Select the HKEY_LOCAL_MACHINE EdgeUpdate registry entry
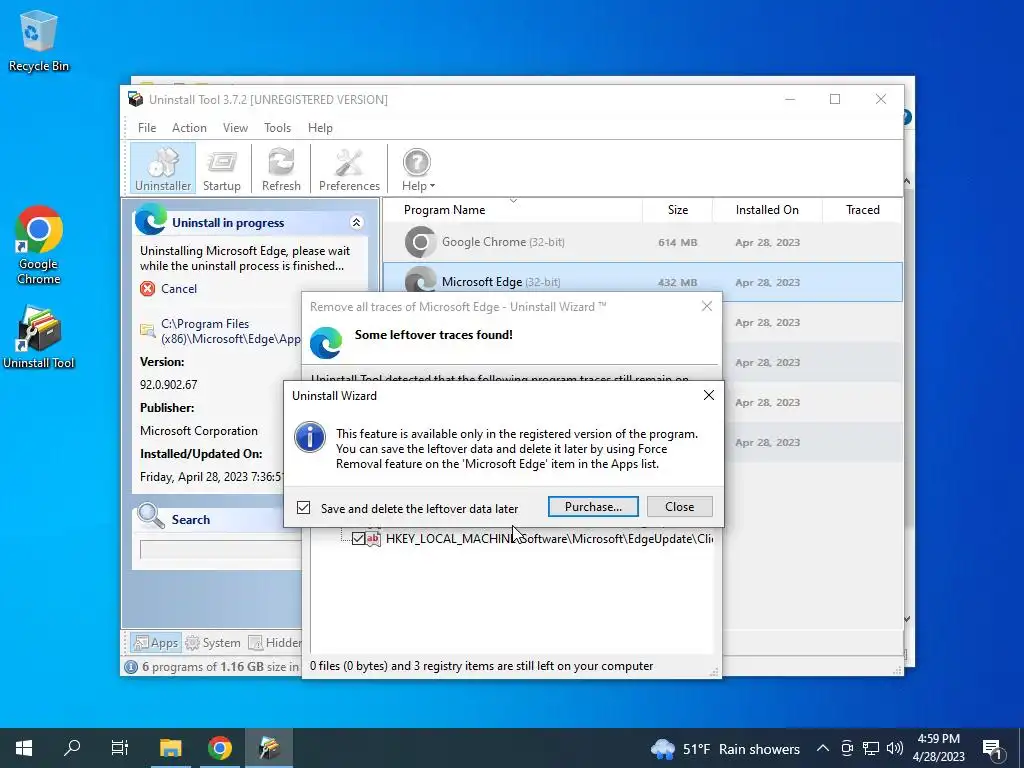This screenshot has height=768, width=1024. tap(549, 539)
